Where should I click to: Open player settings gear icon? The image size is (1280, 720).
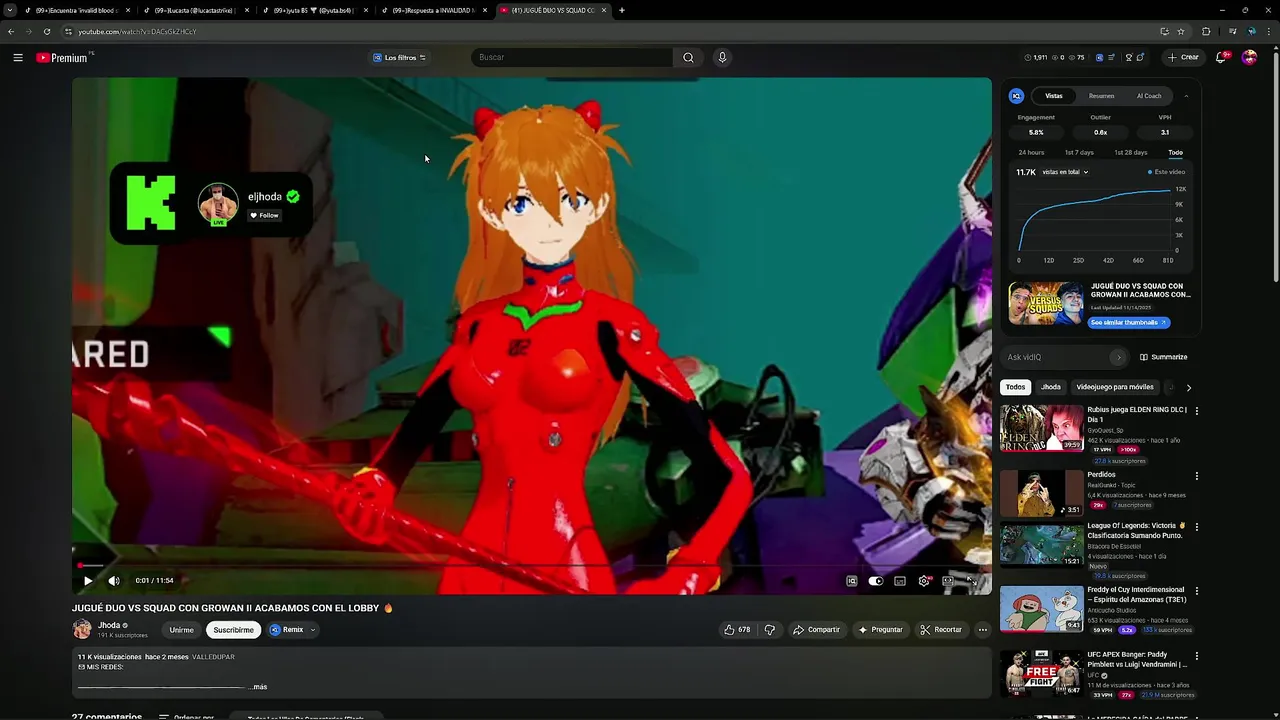click(x=924, y=581)
